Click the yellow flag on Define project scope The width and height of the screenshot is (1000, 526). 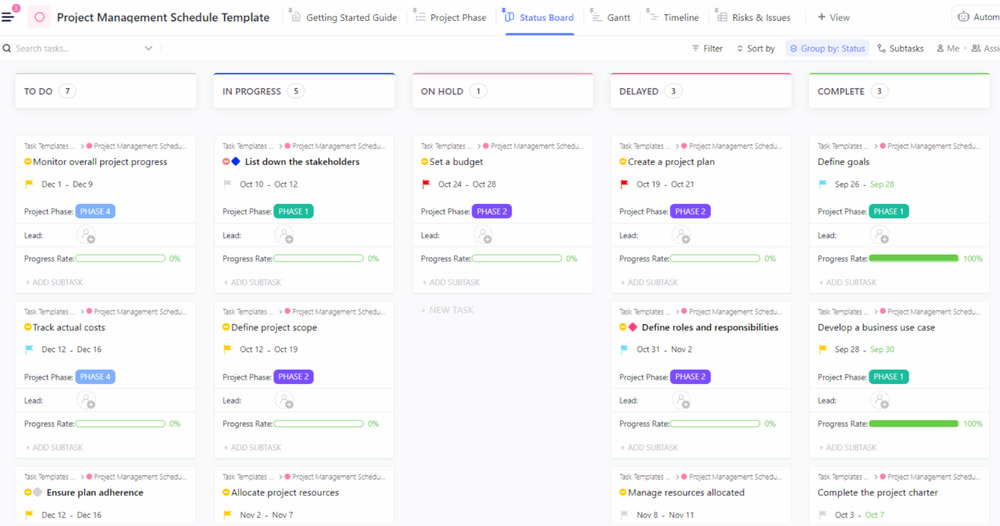coord(227,349)
